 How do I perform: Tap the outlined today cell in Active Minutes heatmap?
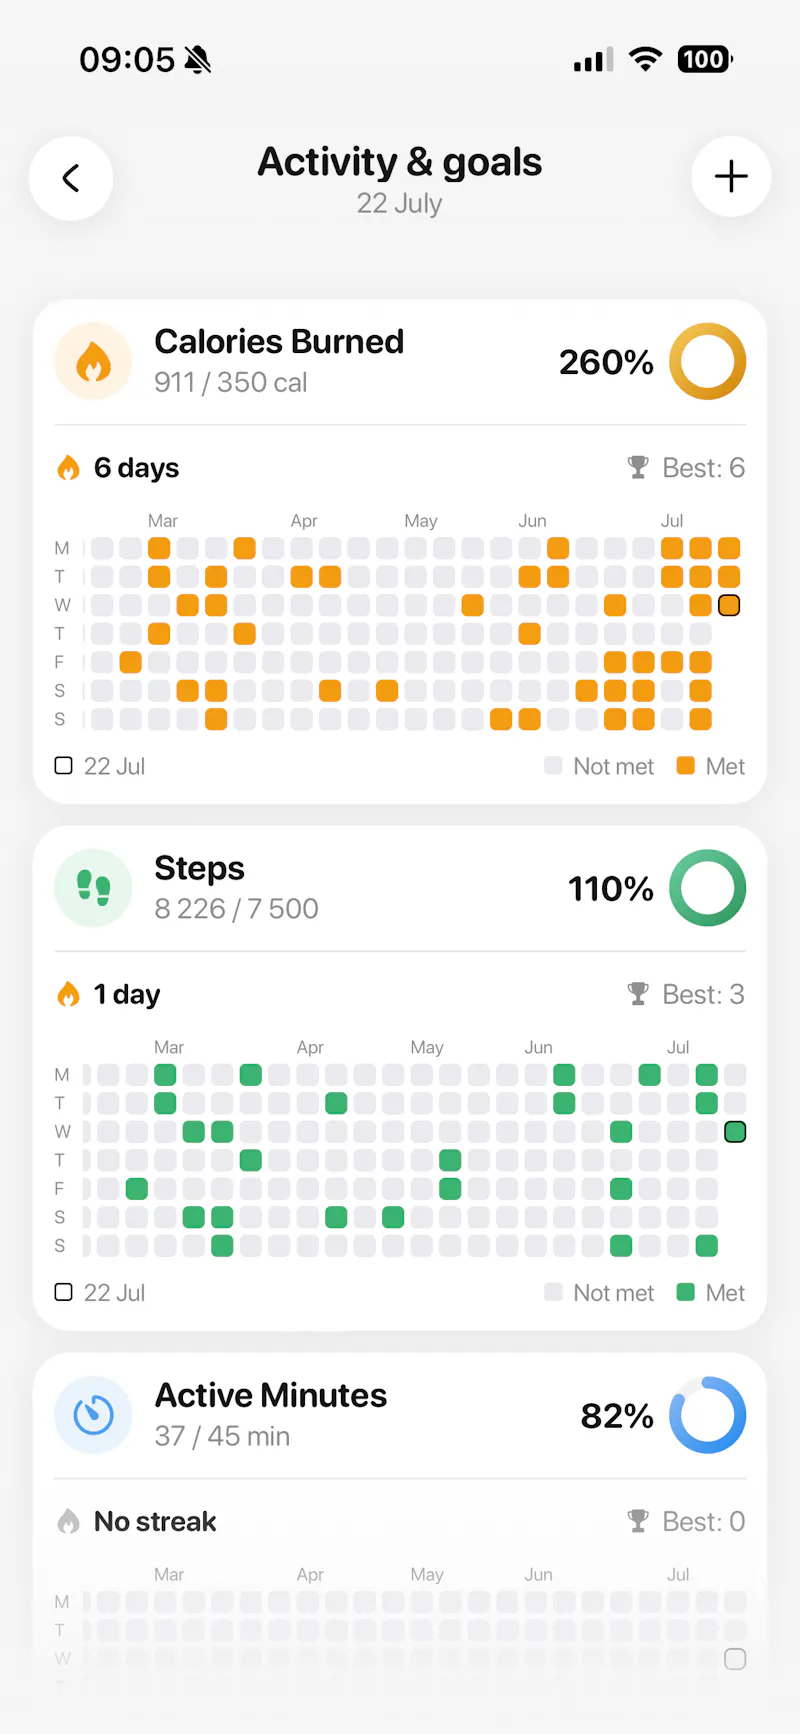point(735,1659)
